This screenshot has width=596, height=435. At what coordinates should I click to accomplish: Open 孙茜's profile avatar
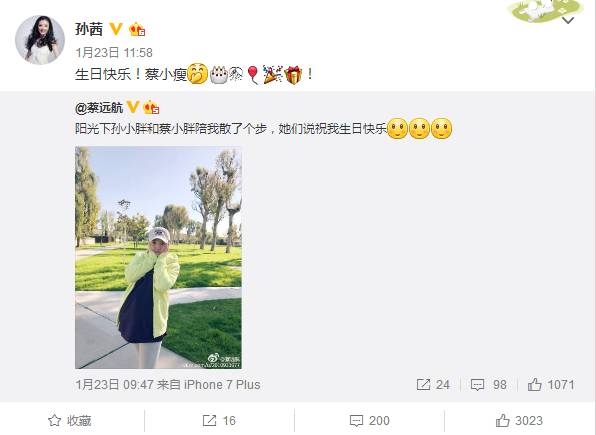coord(40,40)
